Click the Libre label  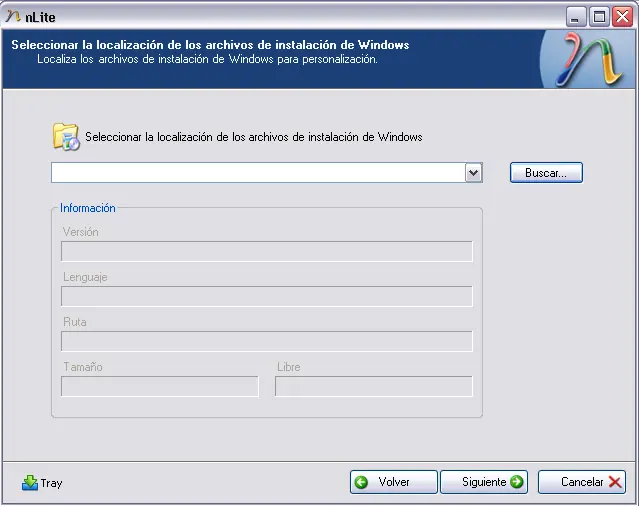click(289, 367)
